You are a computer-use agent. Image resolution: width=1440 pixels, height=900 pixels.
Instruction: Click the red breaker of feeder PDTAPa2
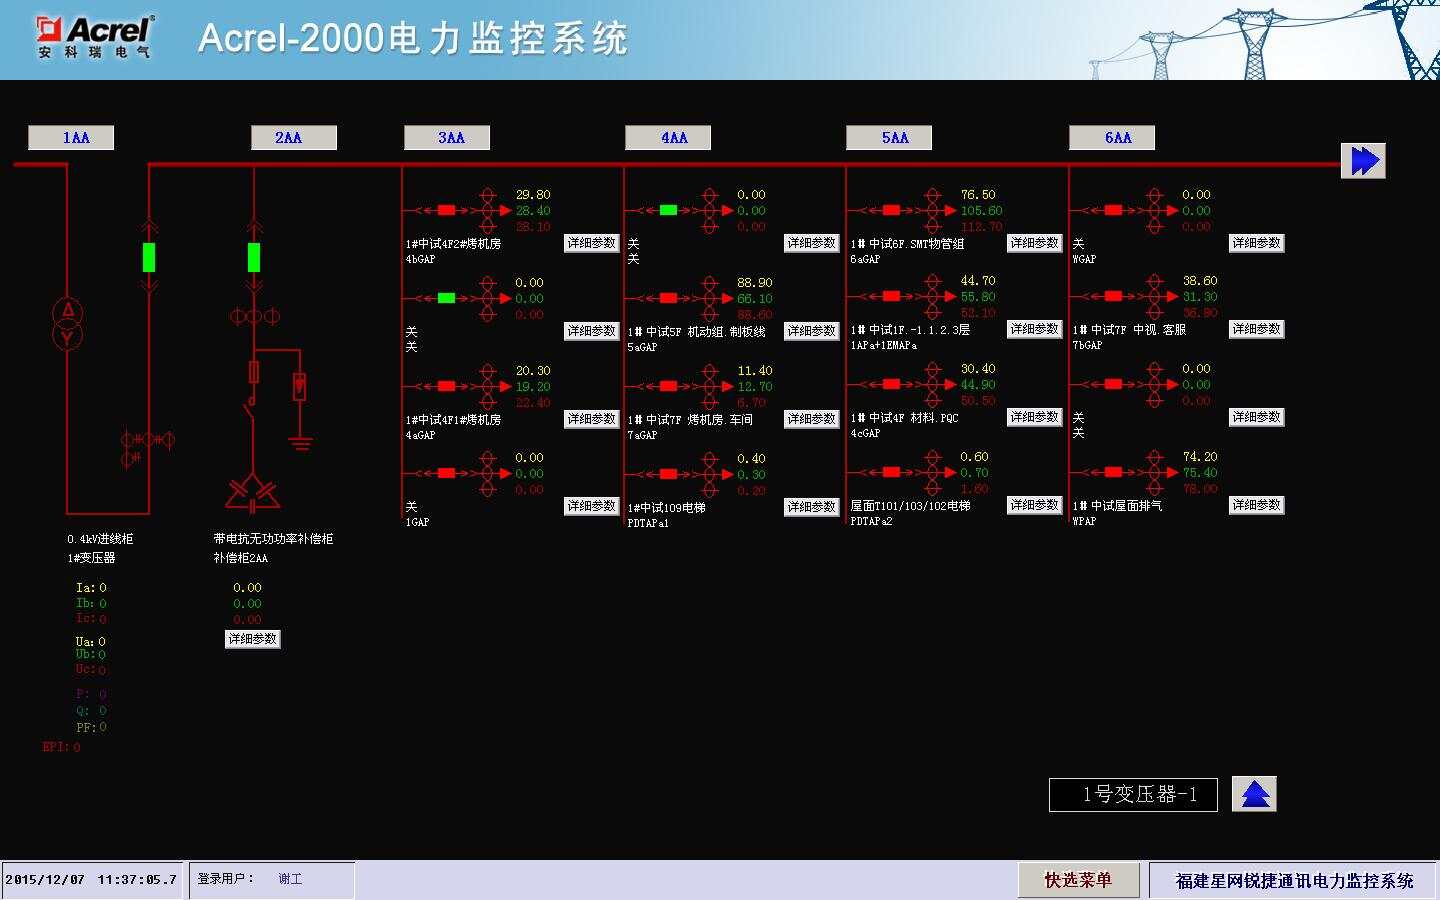coord(891,472)
